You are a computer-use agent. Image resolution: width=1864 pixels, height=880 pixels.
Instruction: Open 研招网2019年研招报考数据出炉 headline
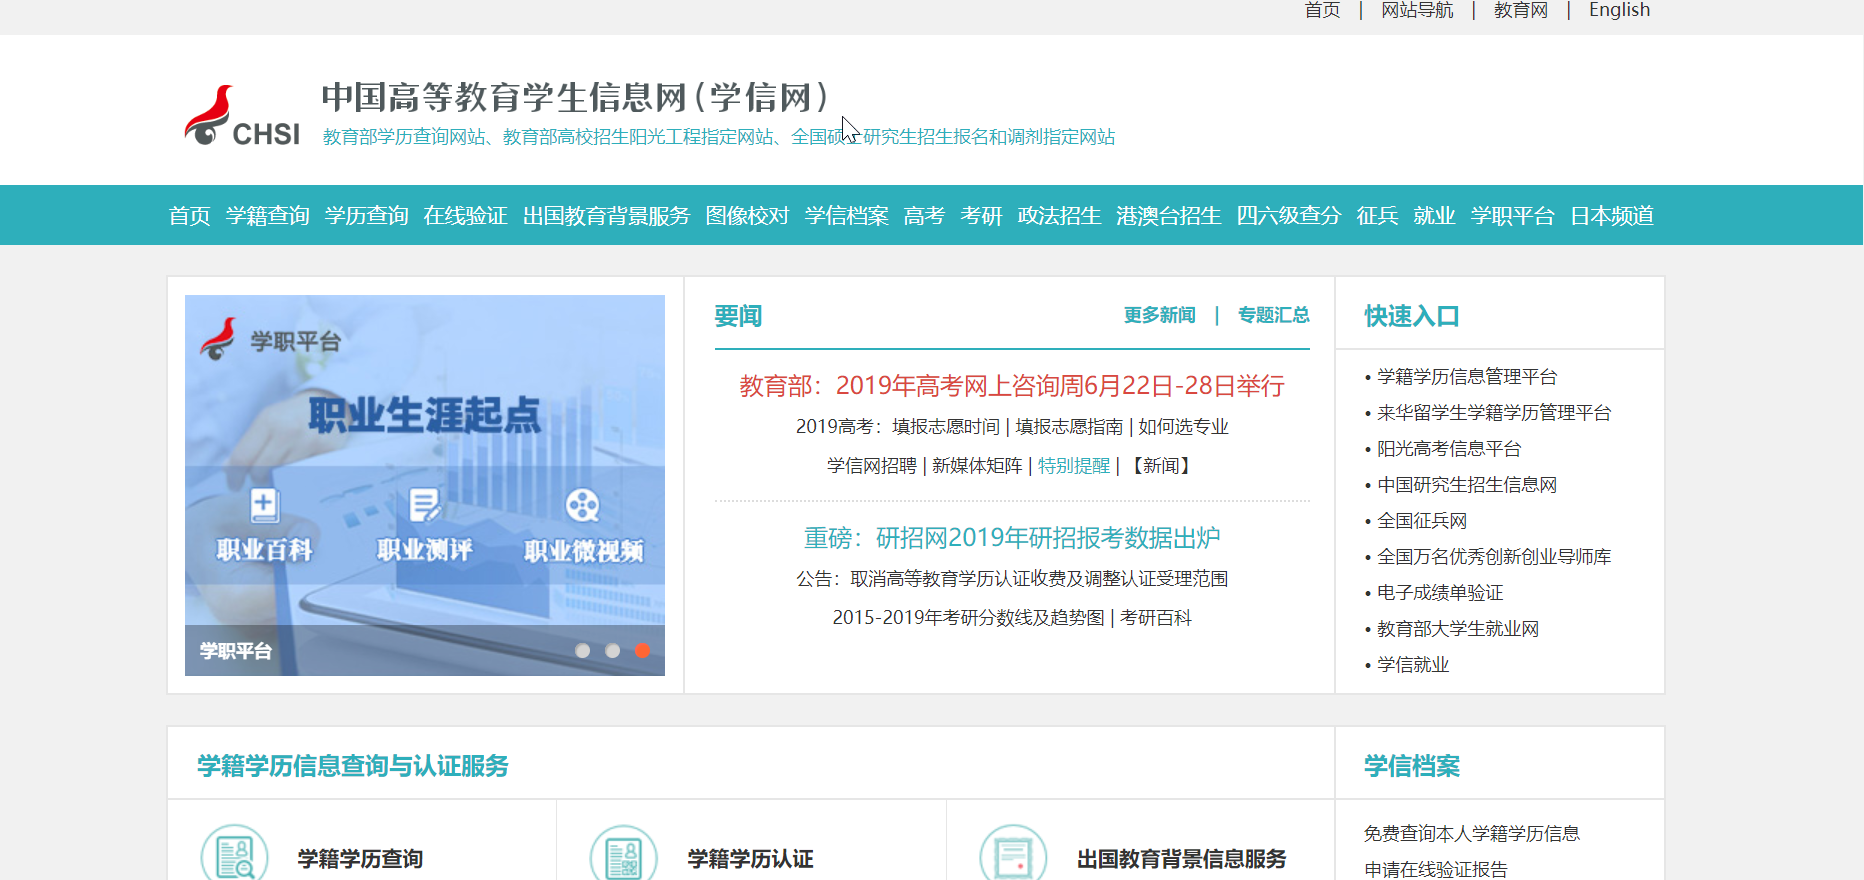coord(1012,538)
